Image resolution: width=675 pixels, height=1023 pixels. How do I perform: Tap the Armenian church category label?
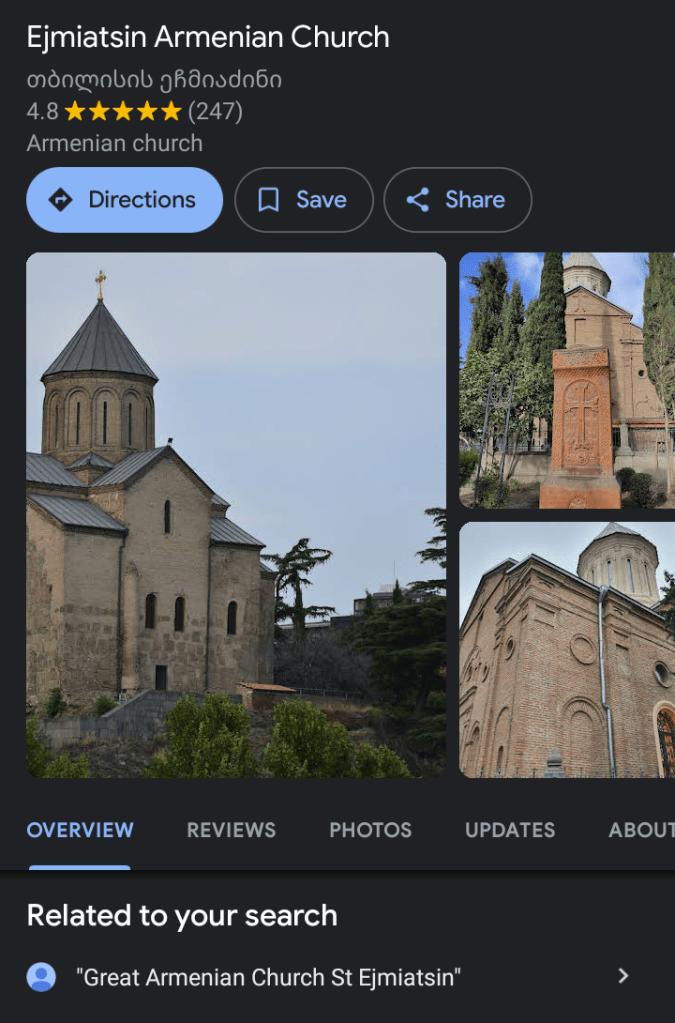coord(114,143)
